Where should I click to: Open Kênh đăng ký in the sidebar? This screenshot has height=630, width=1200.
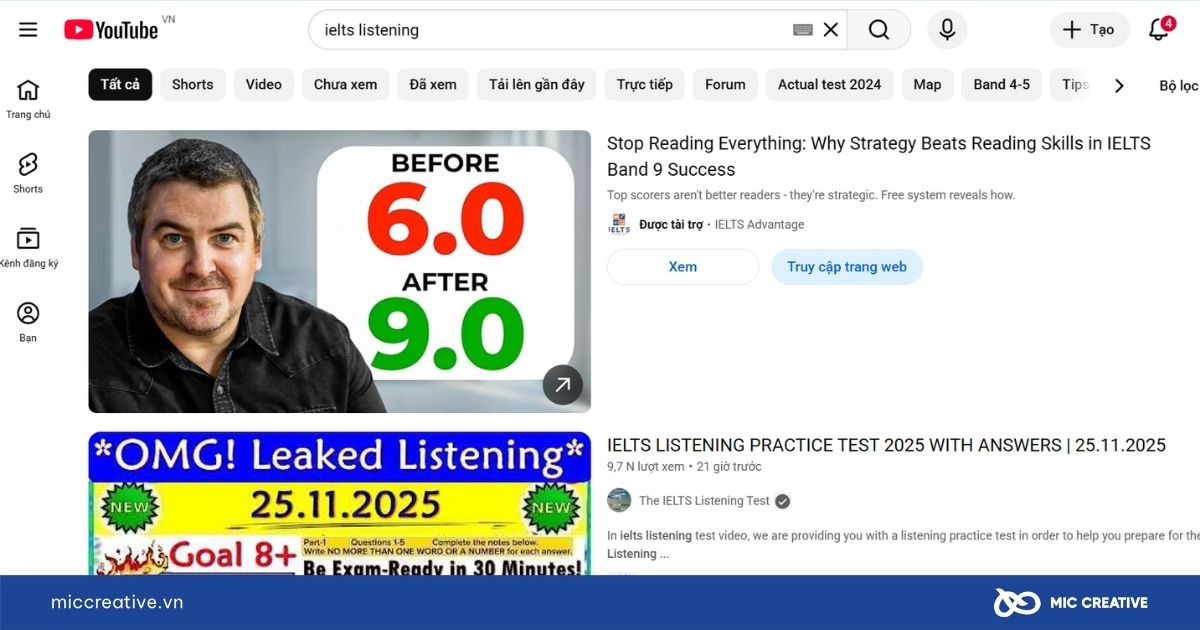tap(27, 244)
